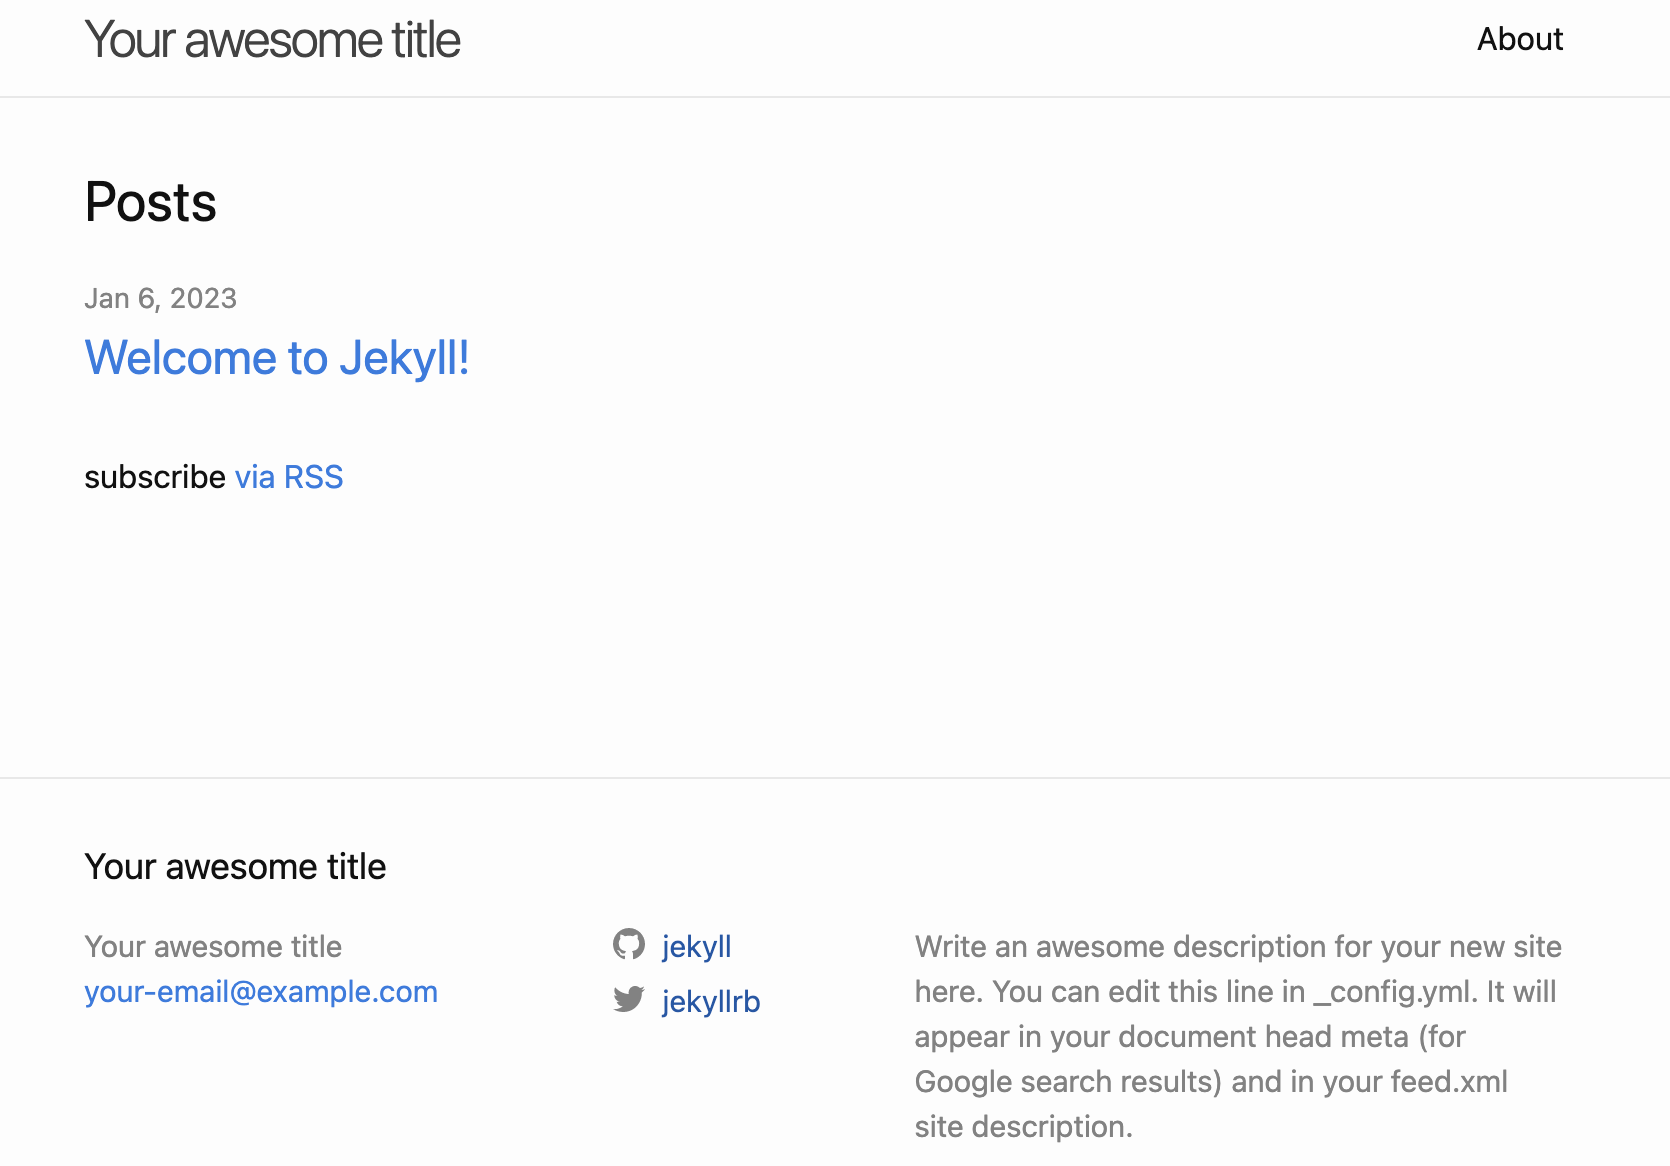1670x1166 pixels.
Task: Click "site description." ending the footer paragraph
Action: [1023, 1127]
